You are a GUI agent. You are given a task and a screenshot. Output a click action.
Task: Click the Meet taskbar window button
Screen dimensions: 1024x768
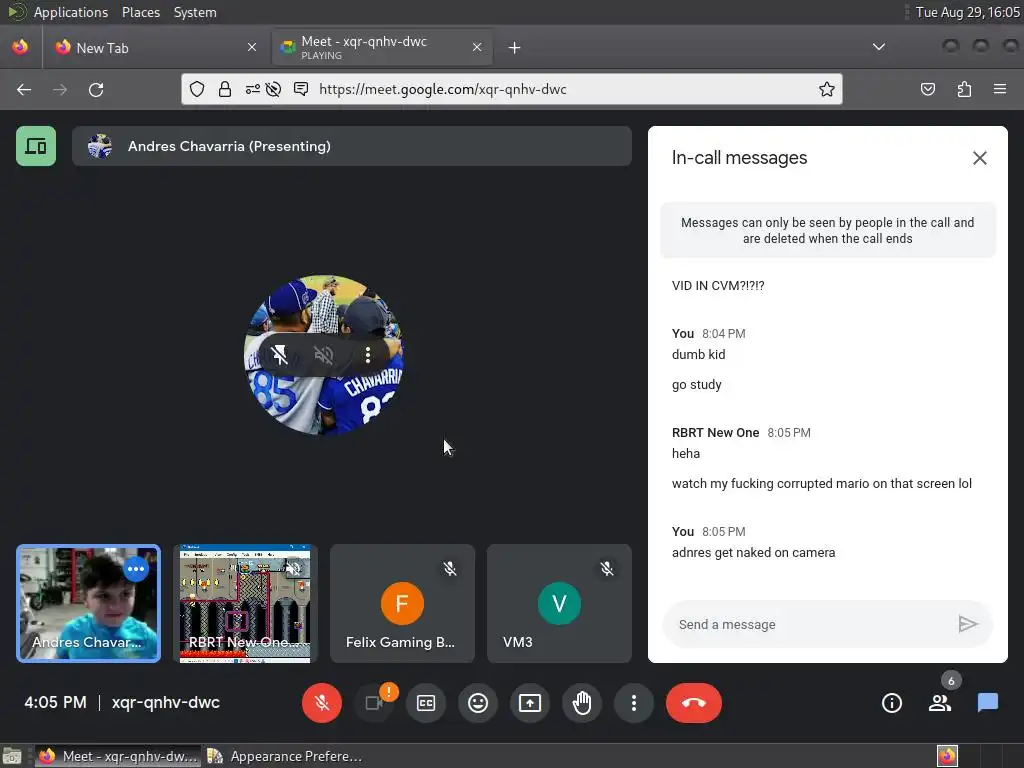[x=118, y=756]
